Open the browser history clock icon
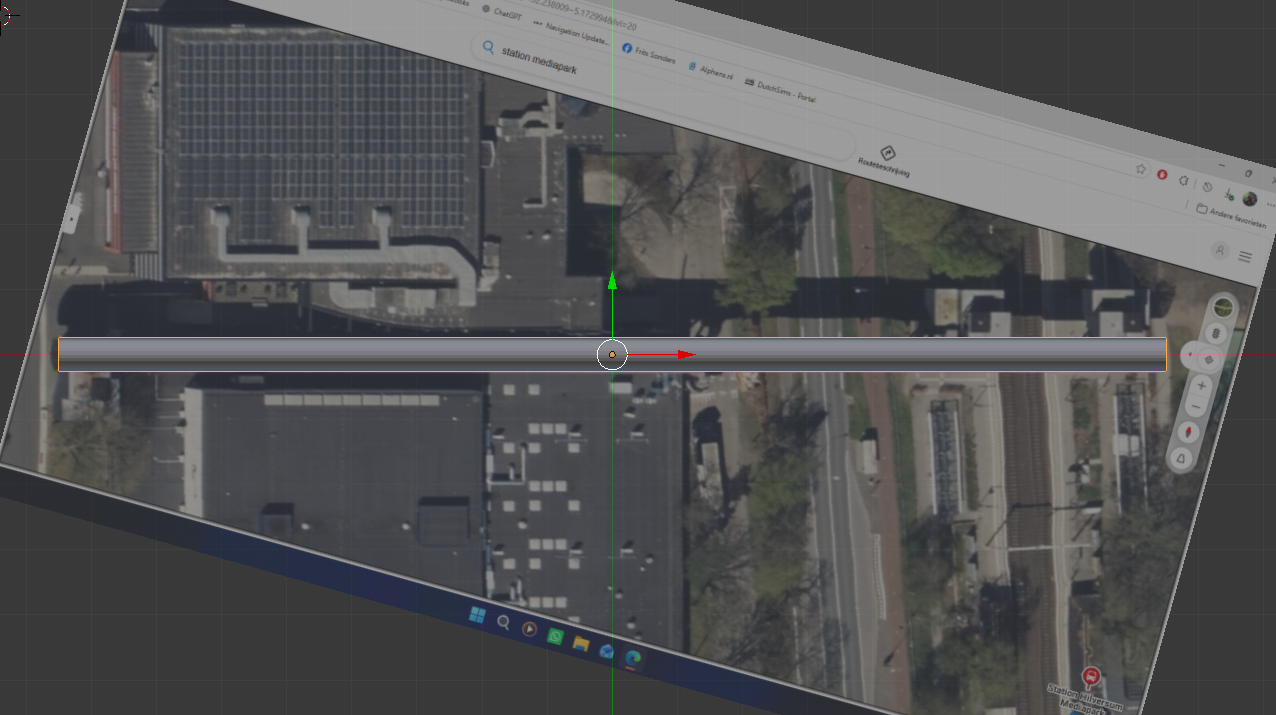This screenshot has height=715, width=1276. (1207, 187)
